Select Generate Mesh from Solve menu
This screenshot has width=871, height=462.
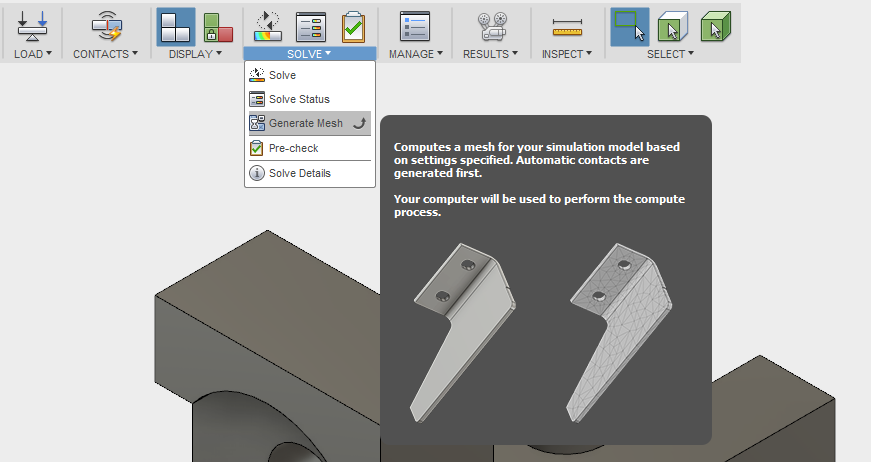click(x=305, y=124)
